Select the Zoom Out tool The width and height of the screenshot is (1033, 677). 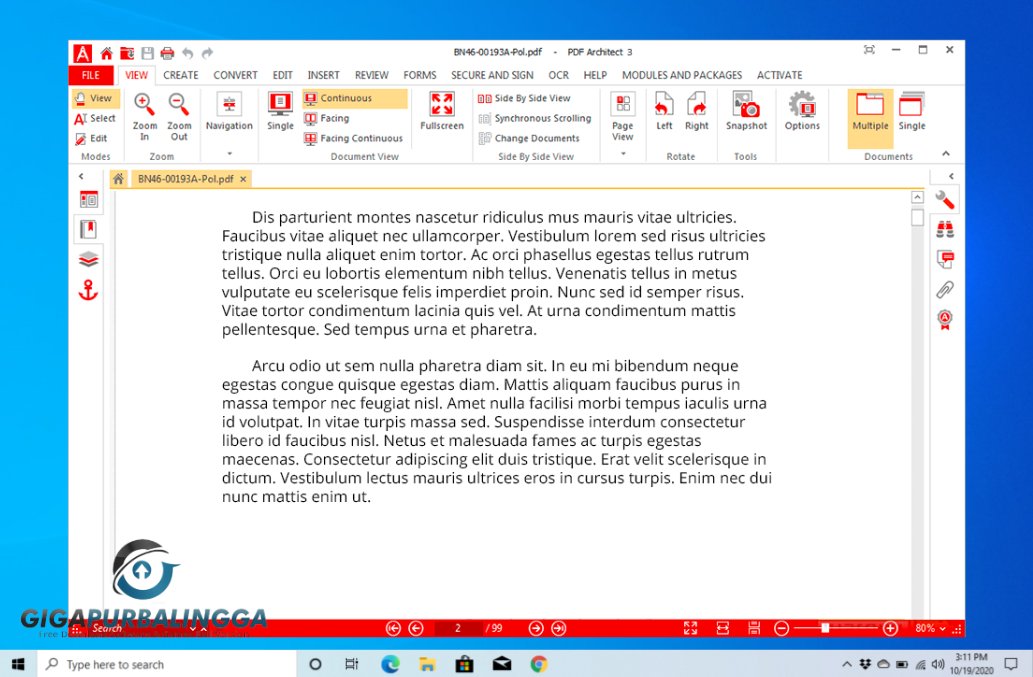(178, 113)
